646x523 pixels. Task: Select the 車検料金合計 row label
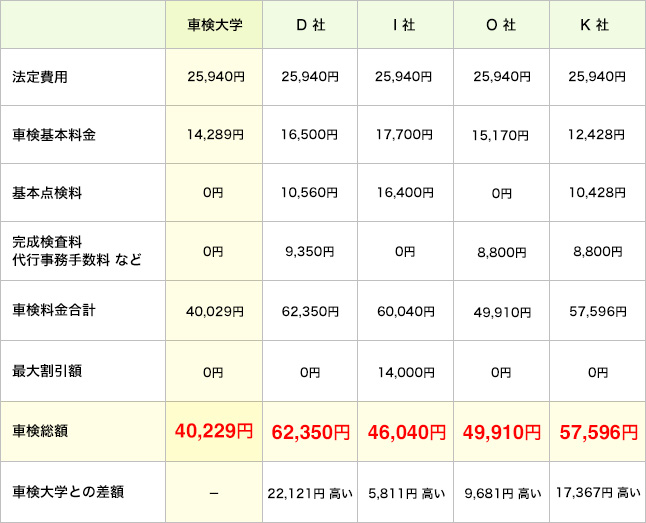pos(54,311)
